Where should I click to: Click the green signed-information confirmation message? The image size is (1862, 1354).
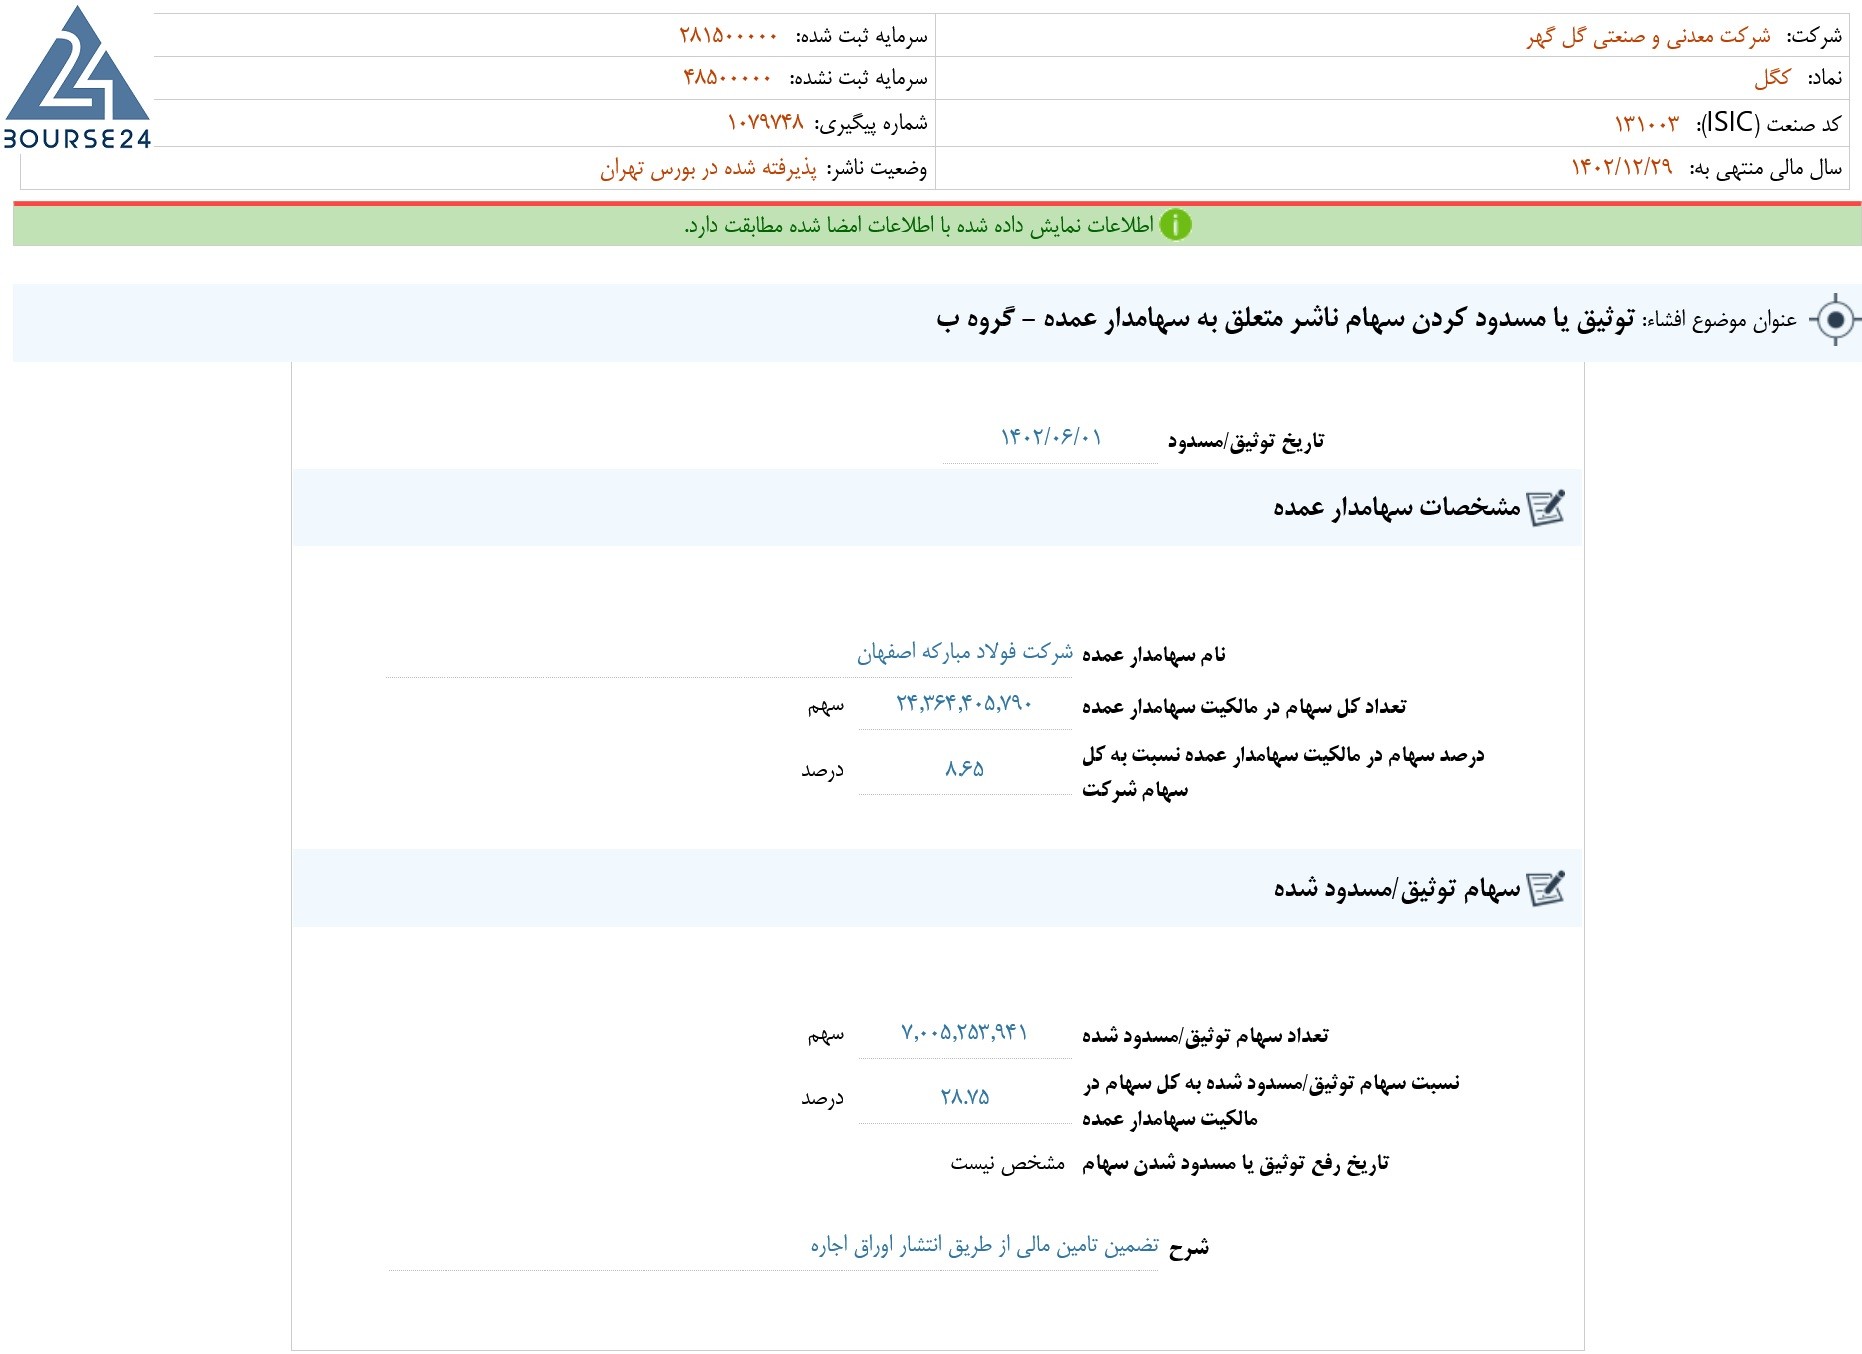point(918,225)
